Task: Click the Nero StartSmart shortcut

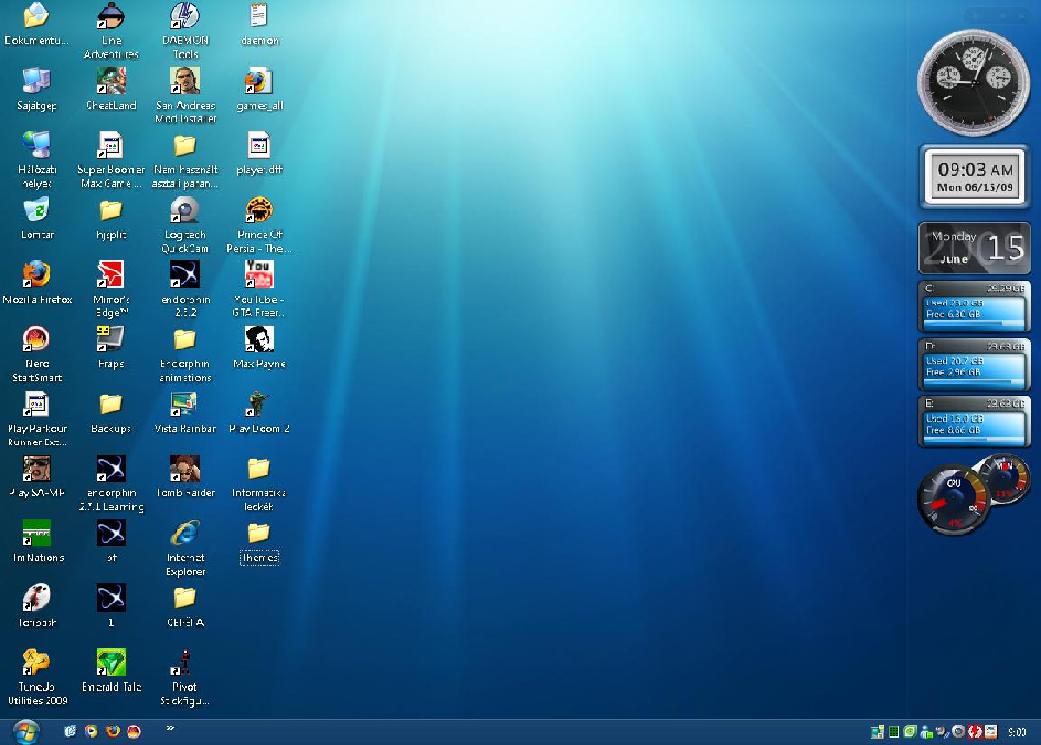Action: [x=36, y=339]
